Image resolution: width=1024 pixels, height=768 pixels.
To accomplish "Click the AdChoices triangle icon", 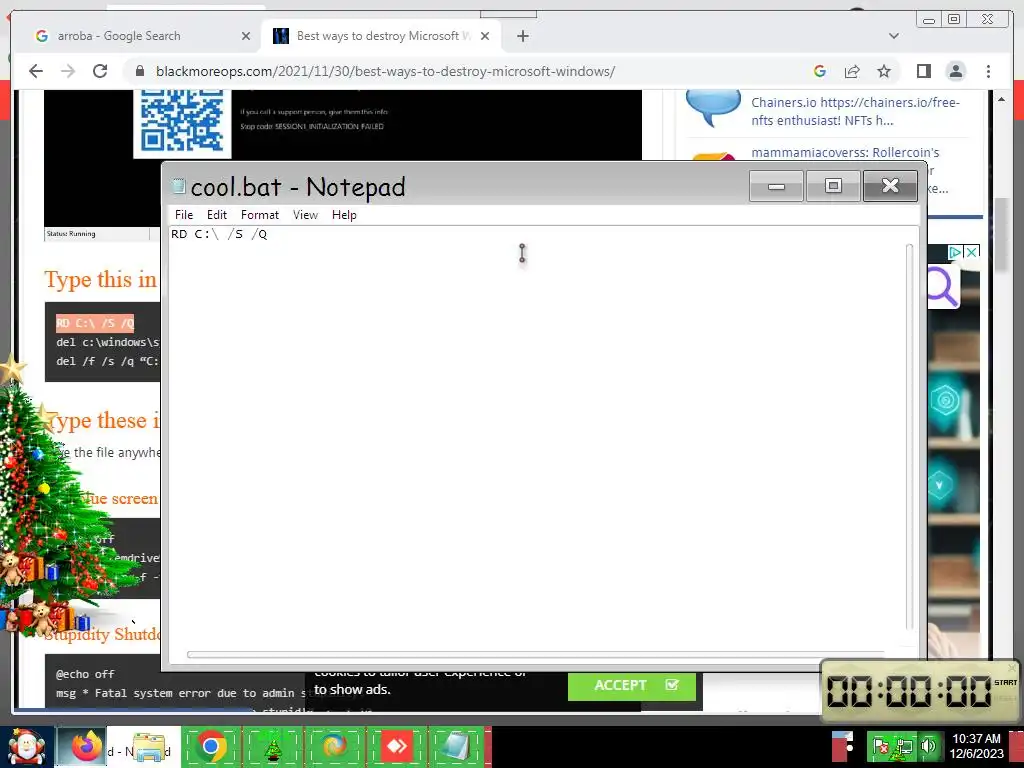I will point(955,252).
